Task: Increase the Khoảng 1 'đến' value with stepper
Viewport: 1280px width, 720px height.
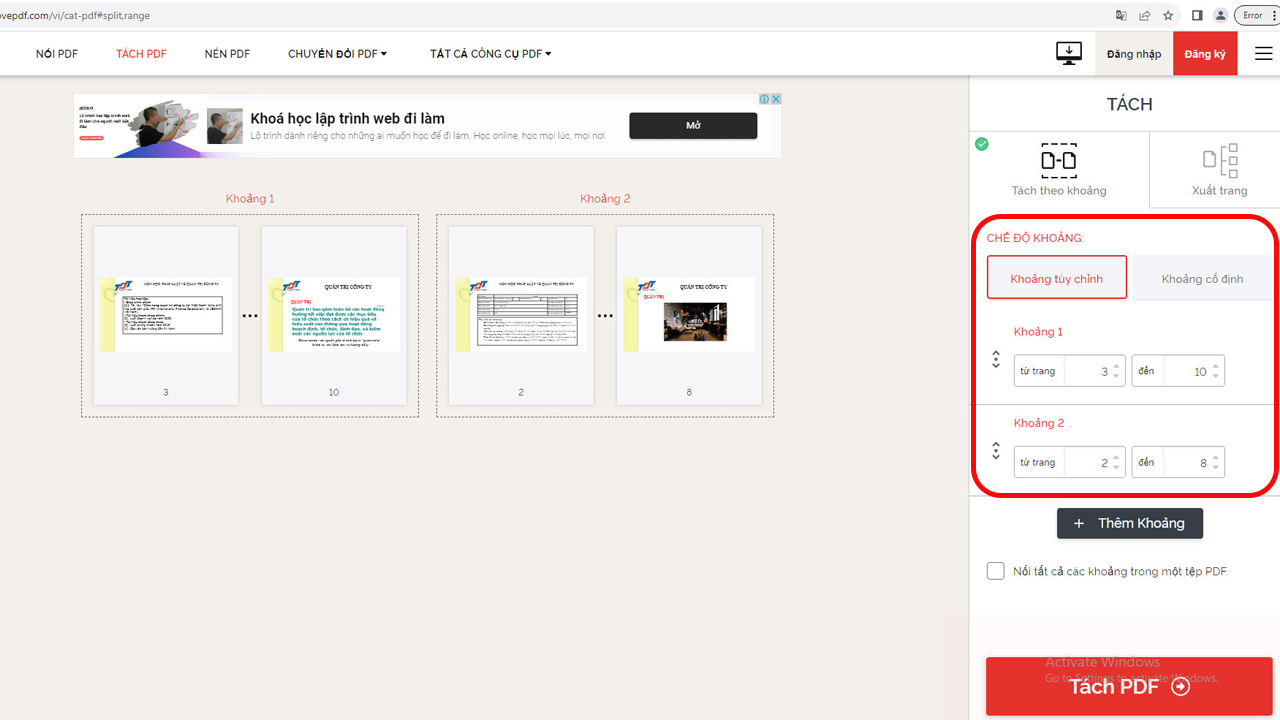Action: [x=1216, y=365]
